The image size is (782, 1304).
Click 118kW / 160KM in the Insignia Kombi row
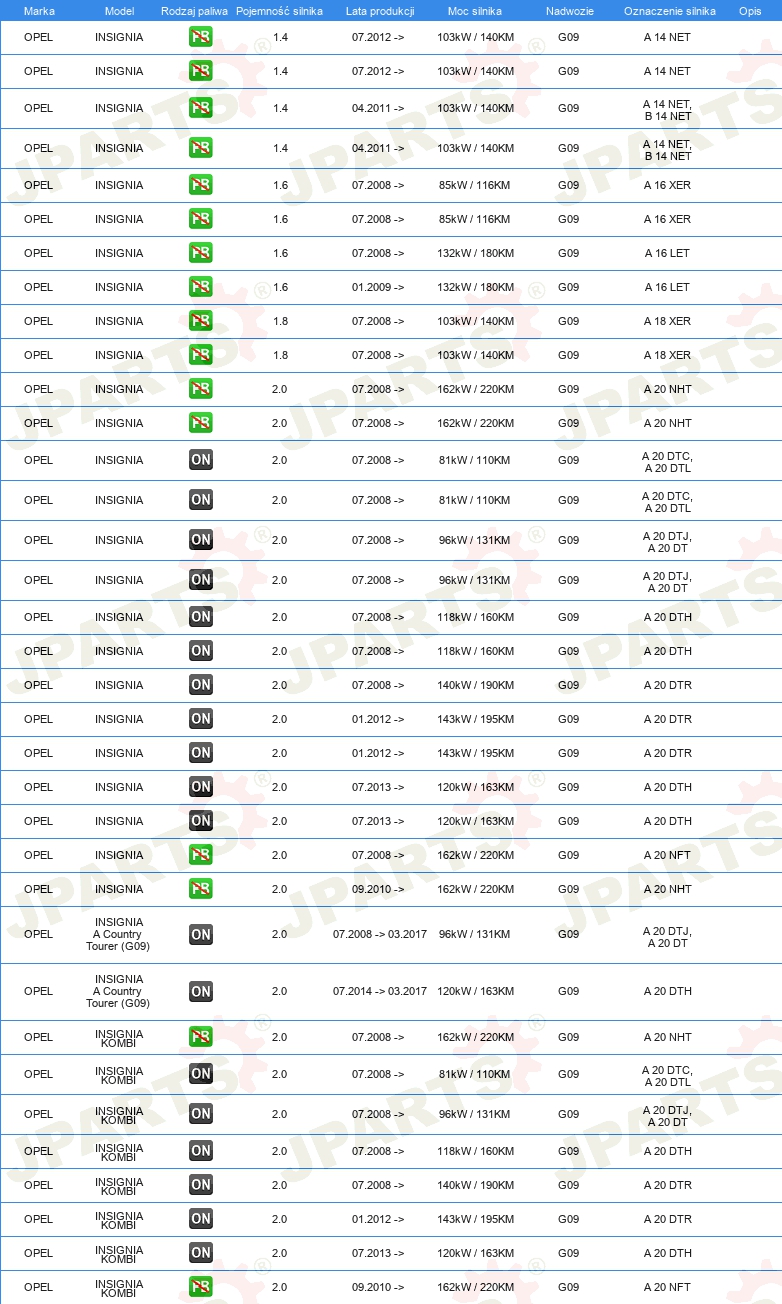point(475,1151)
